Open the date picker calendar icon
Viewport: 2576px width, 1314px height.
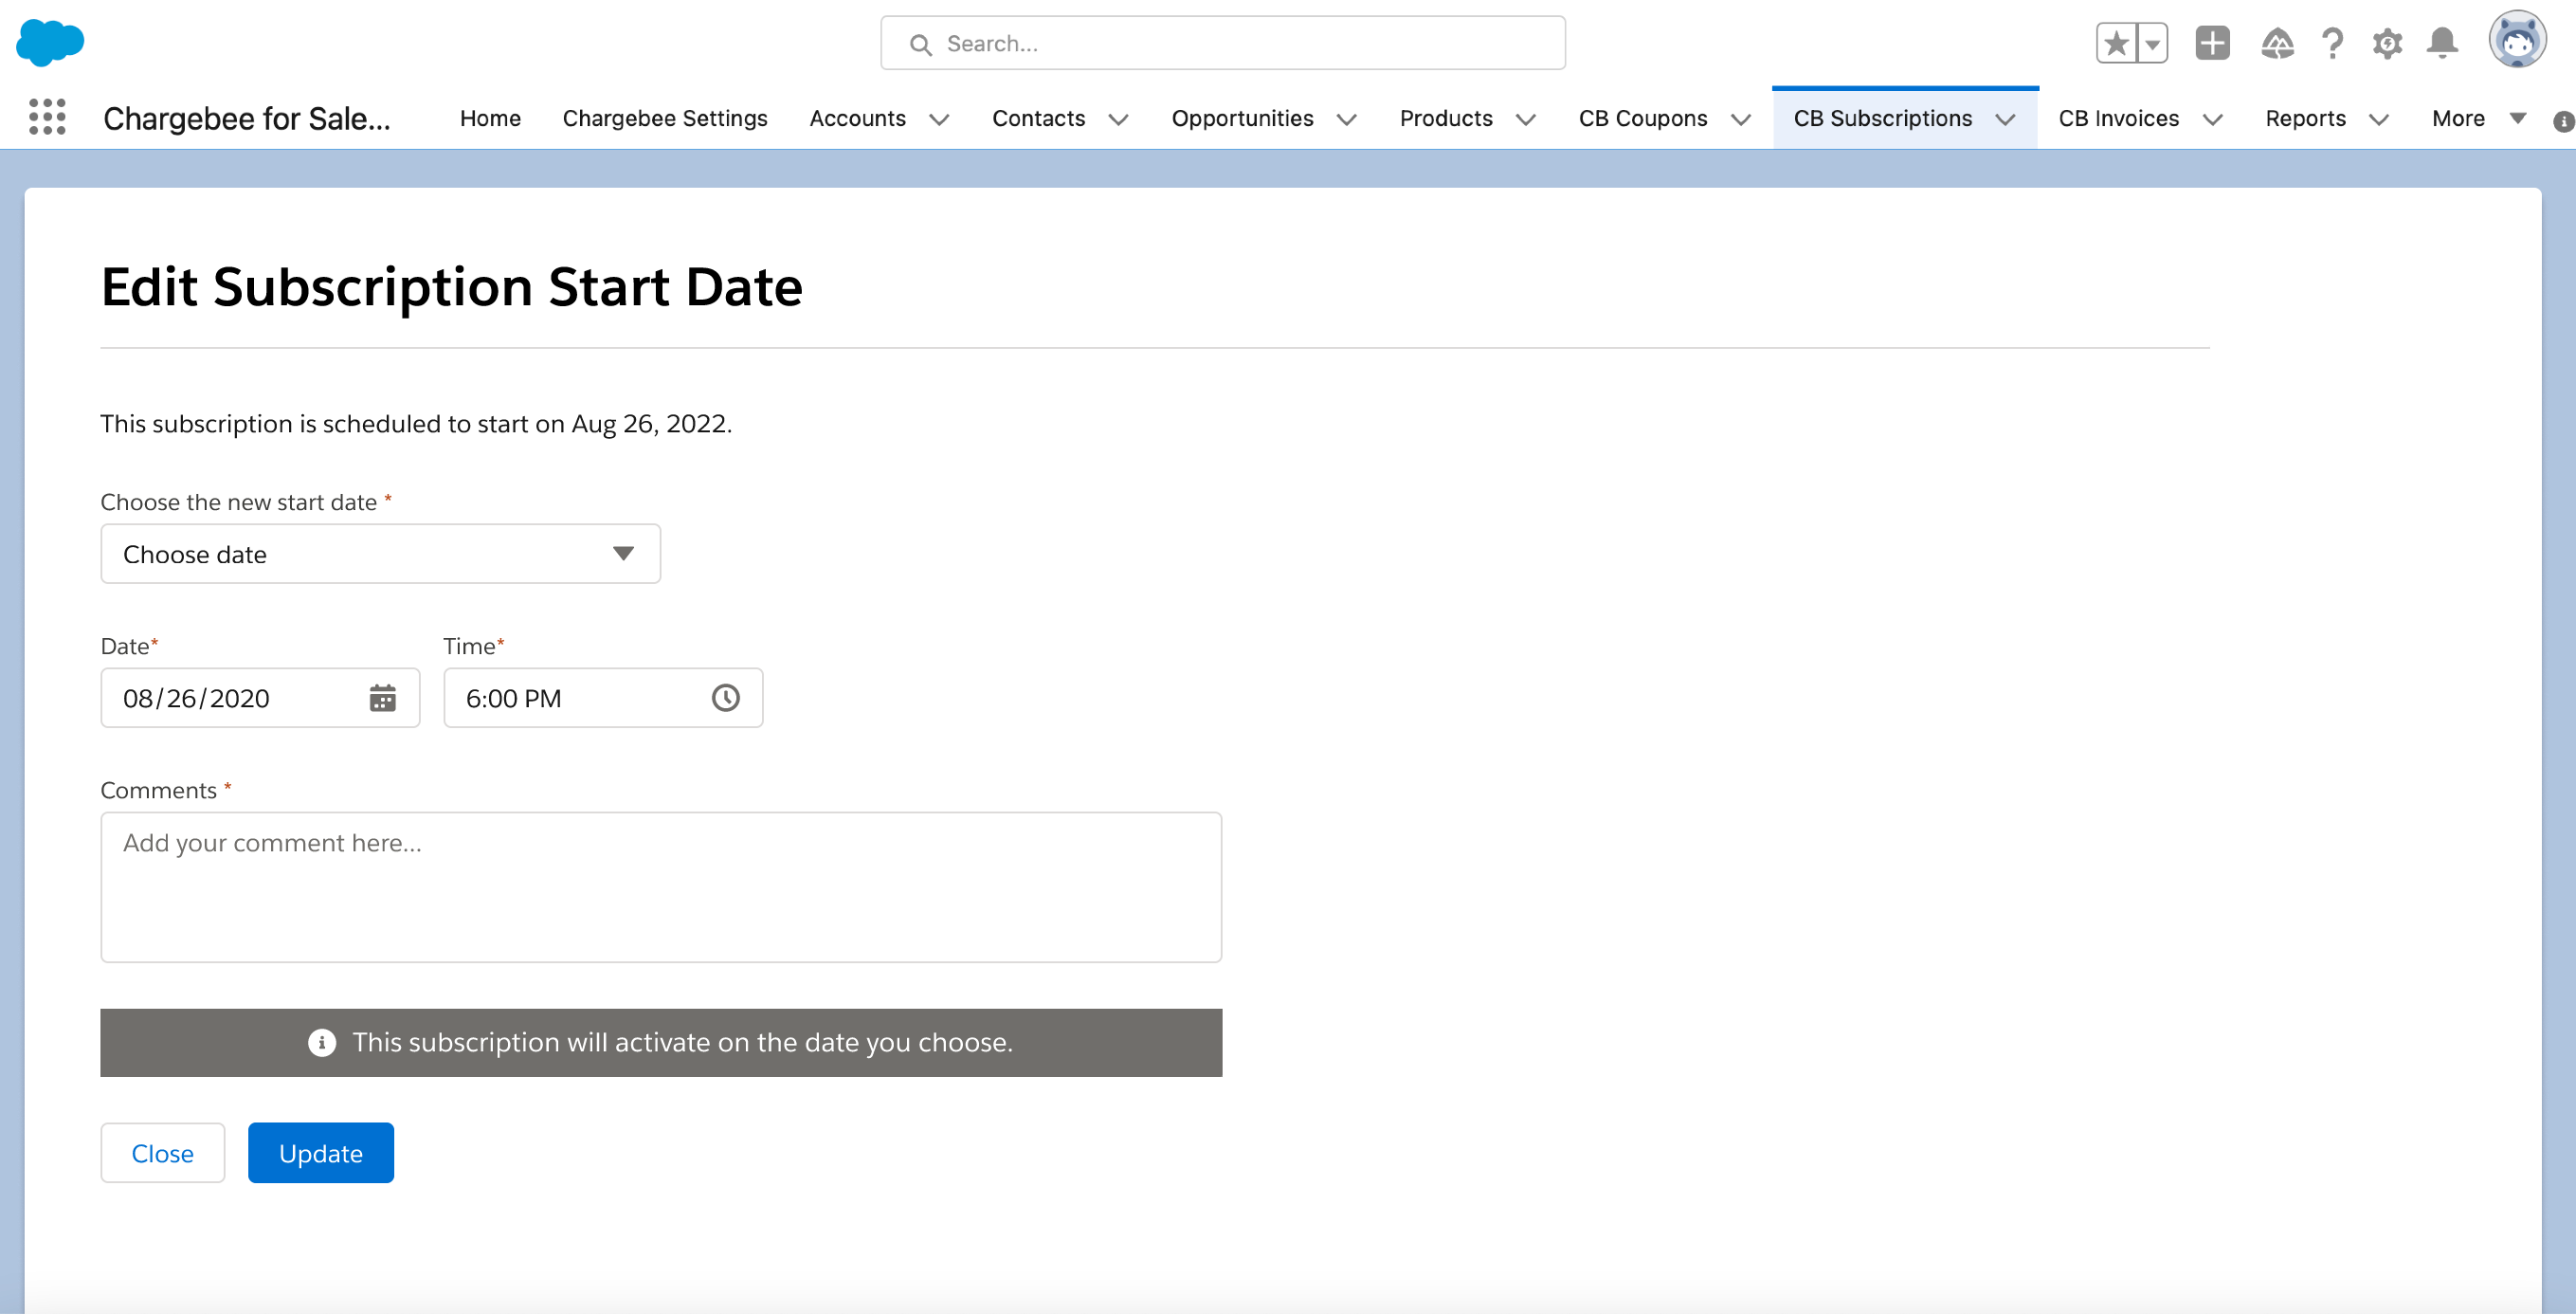(382, 698)
